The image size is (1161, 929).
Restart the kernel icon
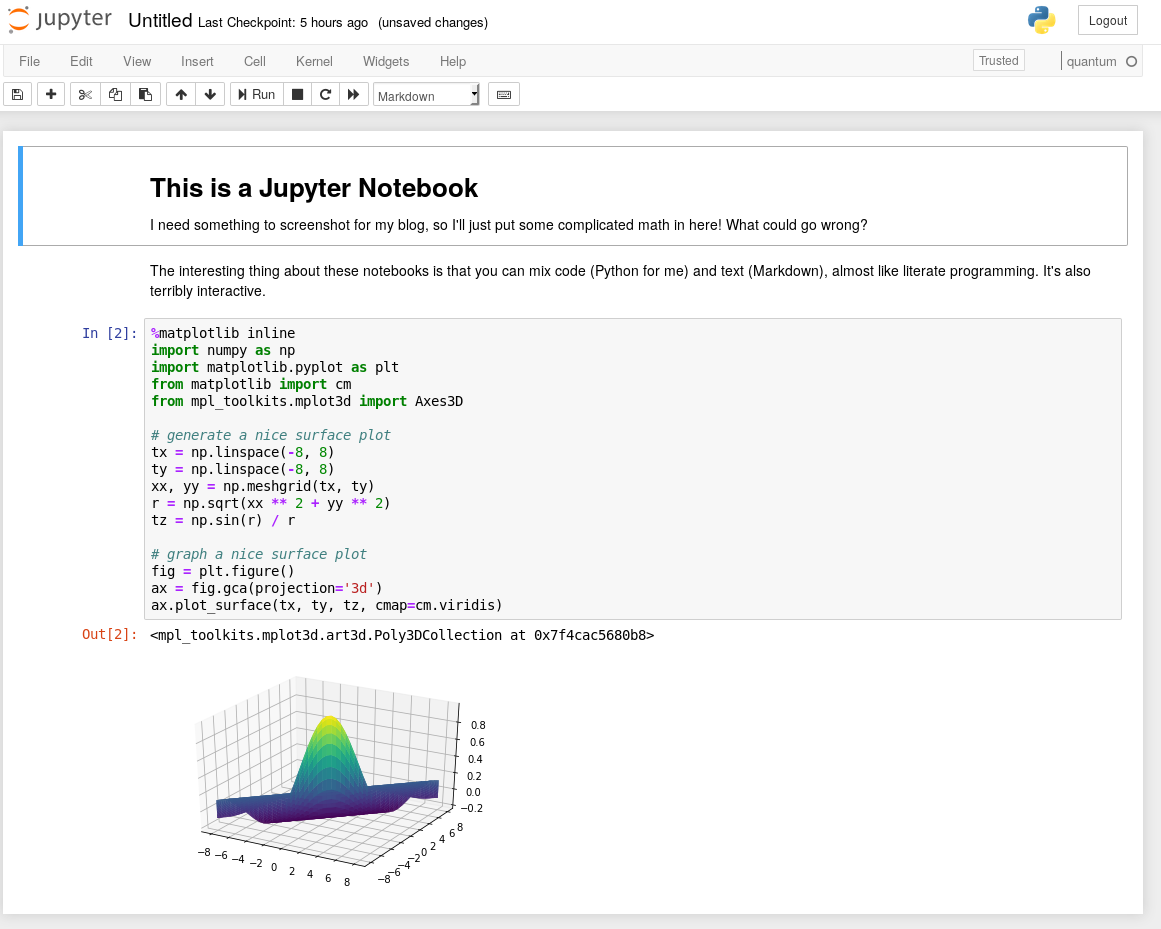coord(325,95)
